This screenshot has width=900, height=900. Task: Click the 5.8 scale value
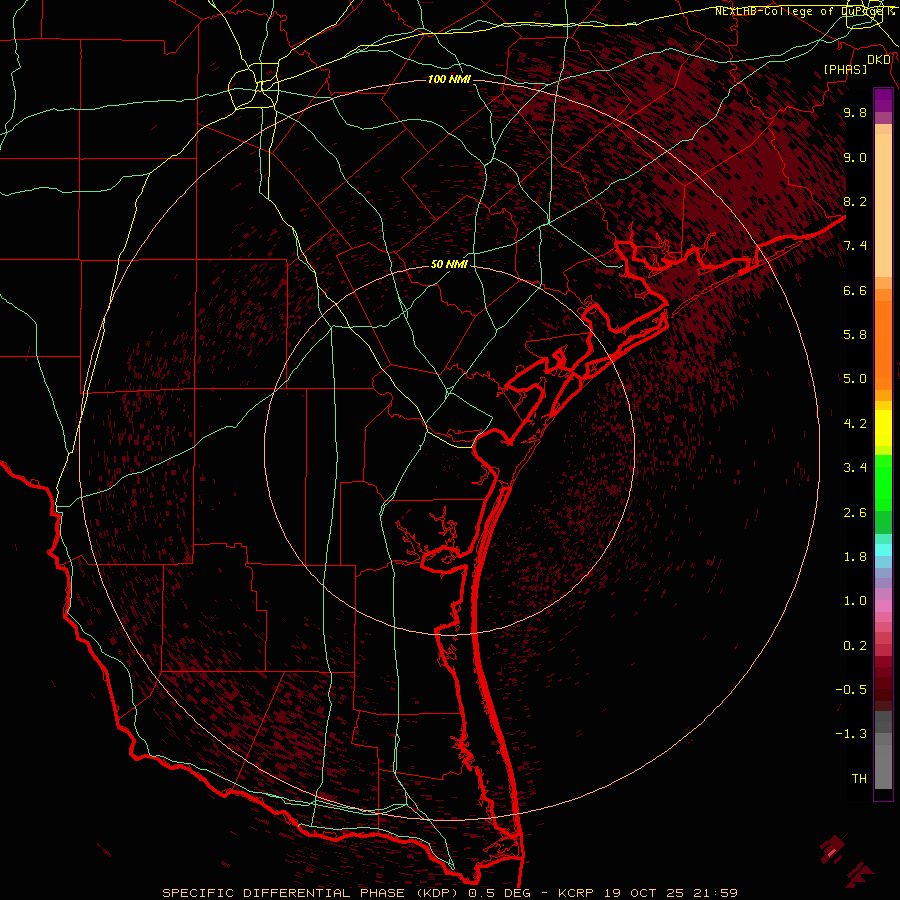tap(855, 335)
